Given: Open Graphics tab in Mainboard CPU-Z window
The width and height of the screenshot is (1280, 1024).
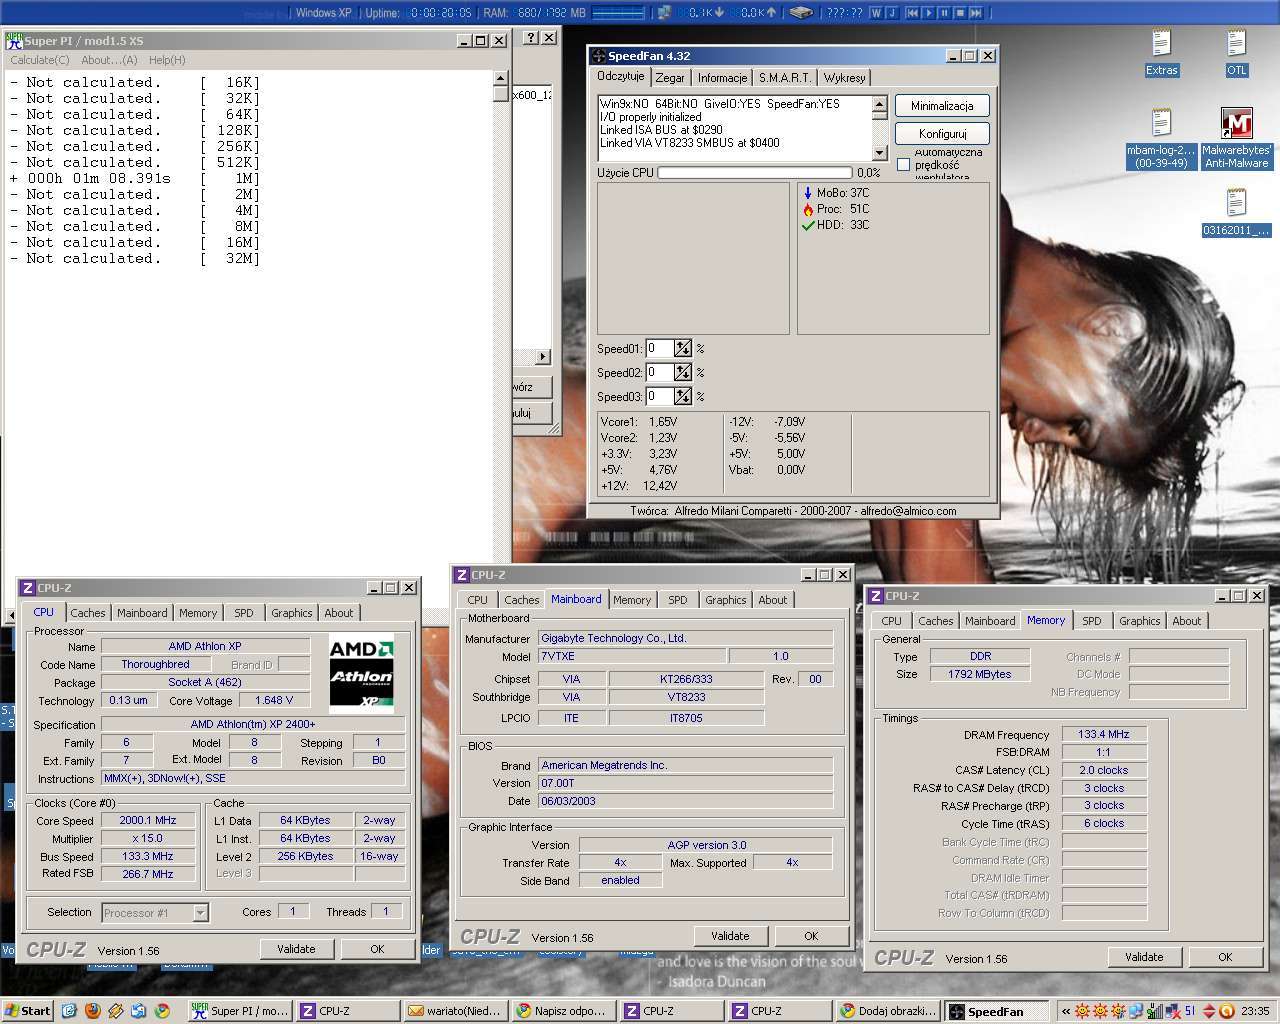Looking at the screenshot, I should click(x=726, y=600).
